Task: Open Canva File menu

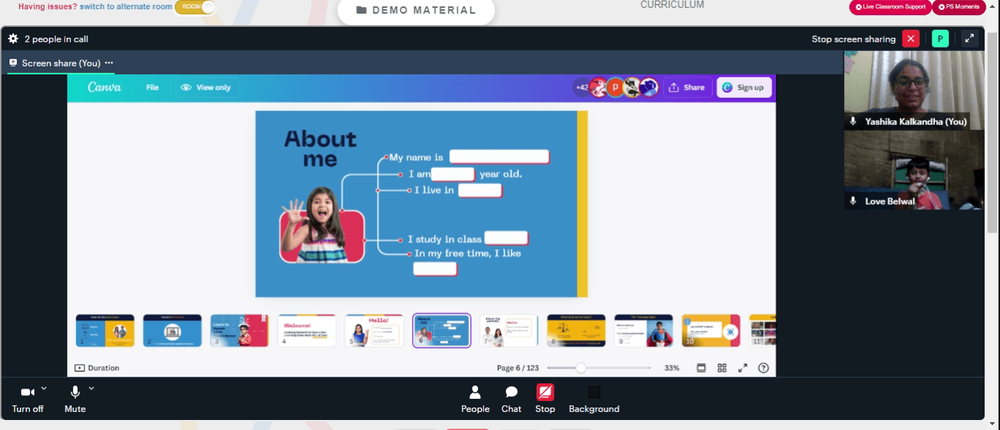Action: 152,87
